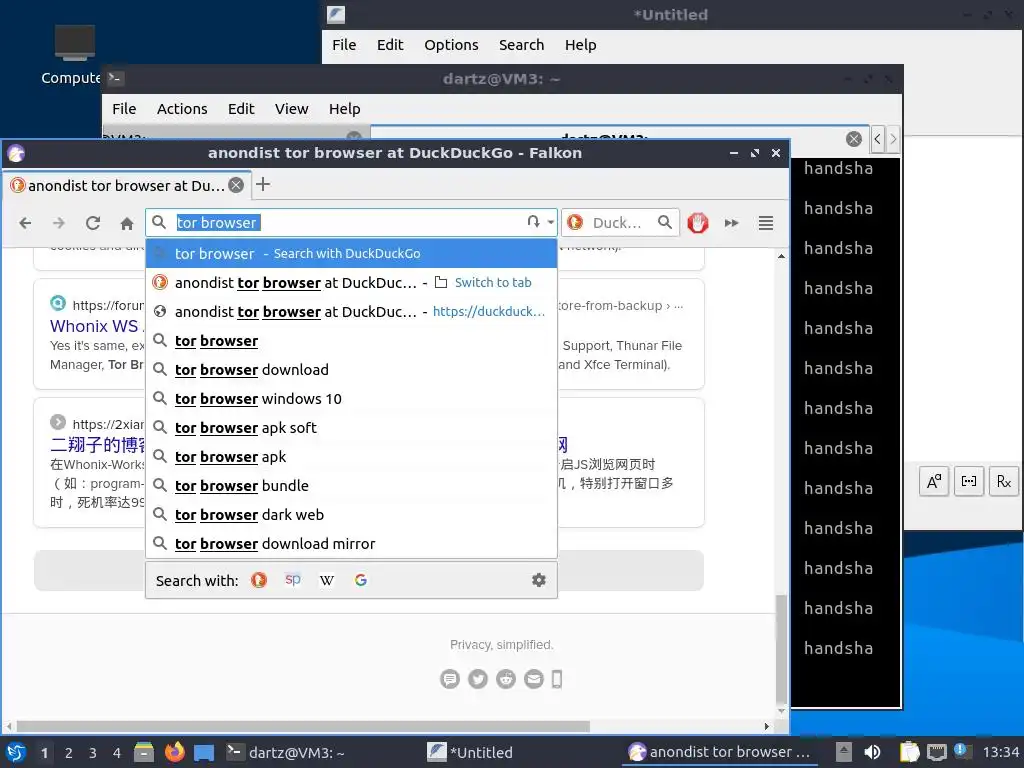Image resolution: width=1024 pixels, height=768 pixels.
Task: Select suggestion 'tor browser windows 10'
Action: coord(351,399)
